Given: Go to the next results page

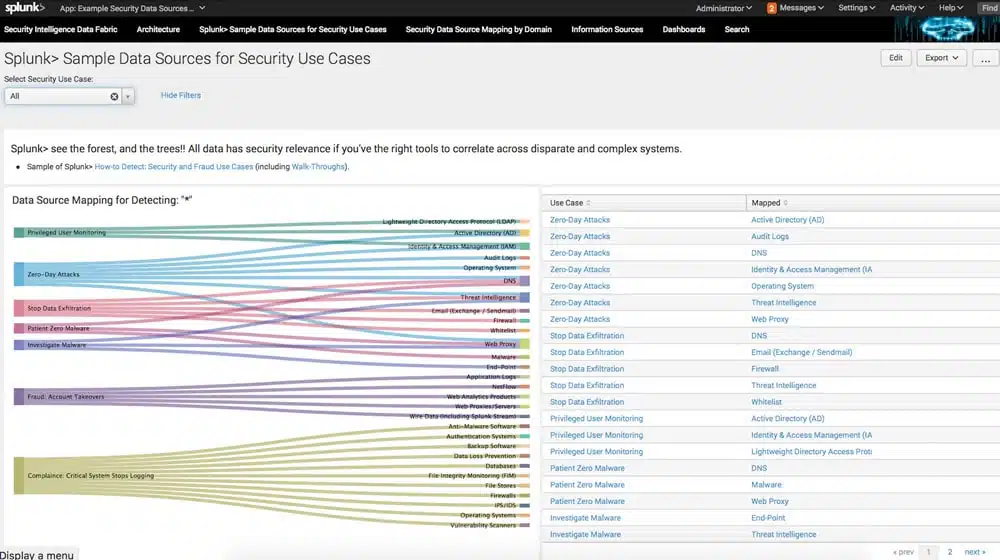Looking at the screenshot, I should [x=974, y=552].
